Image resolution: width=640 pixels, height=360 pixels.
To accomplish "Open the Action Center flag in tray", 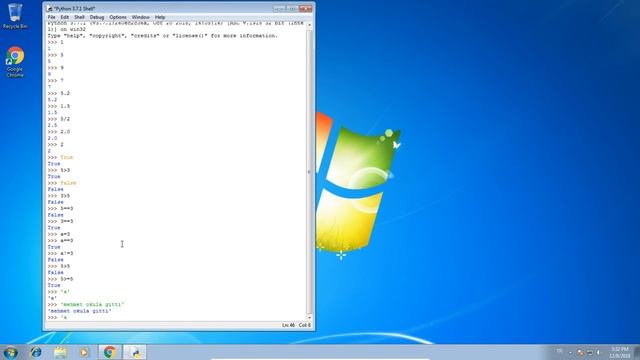I will click(x=580, y=352).
